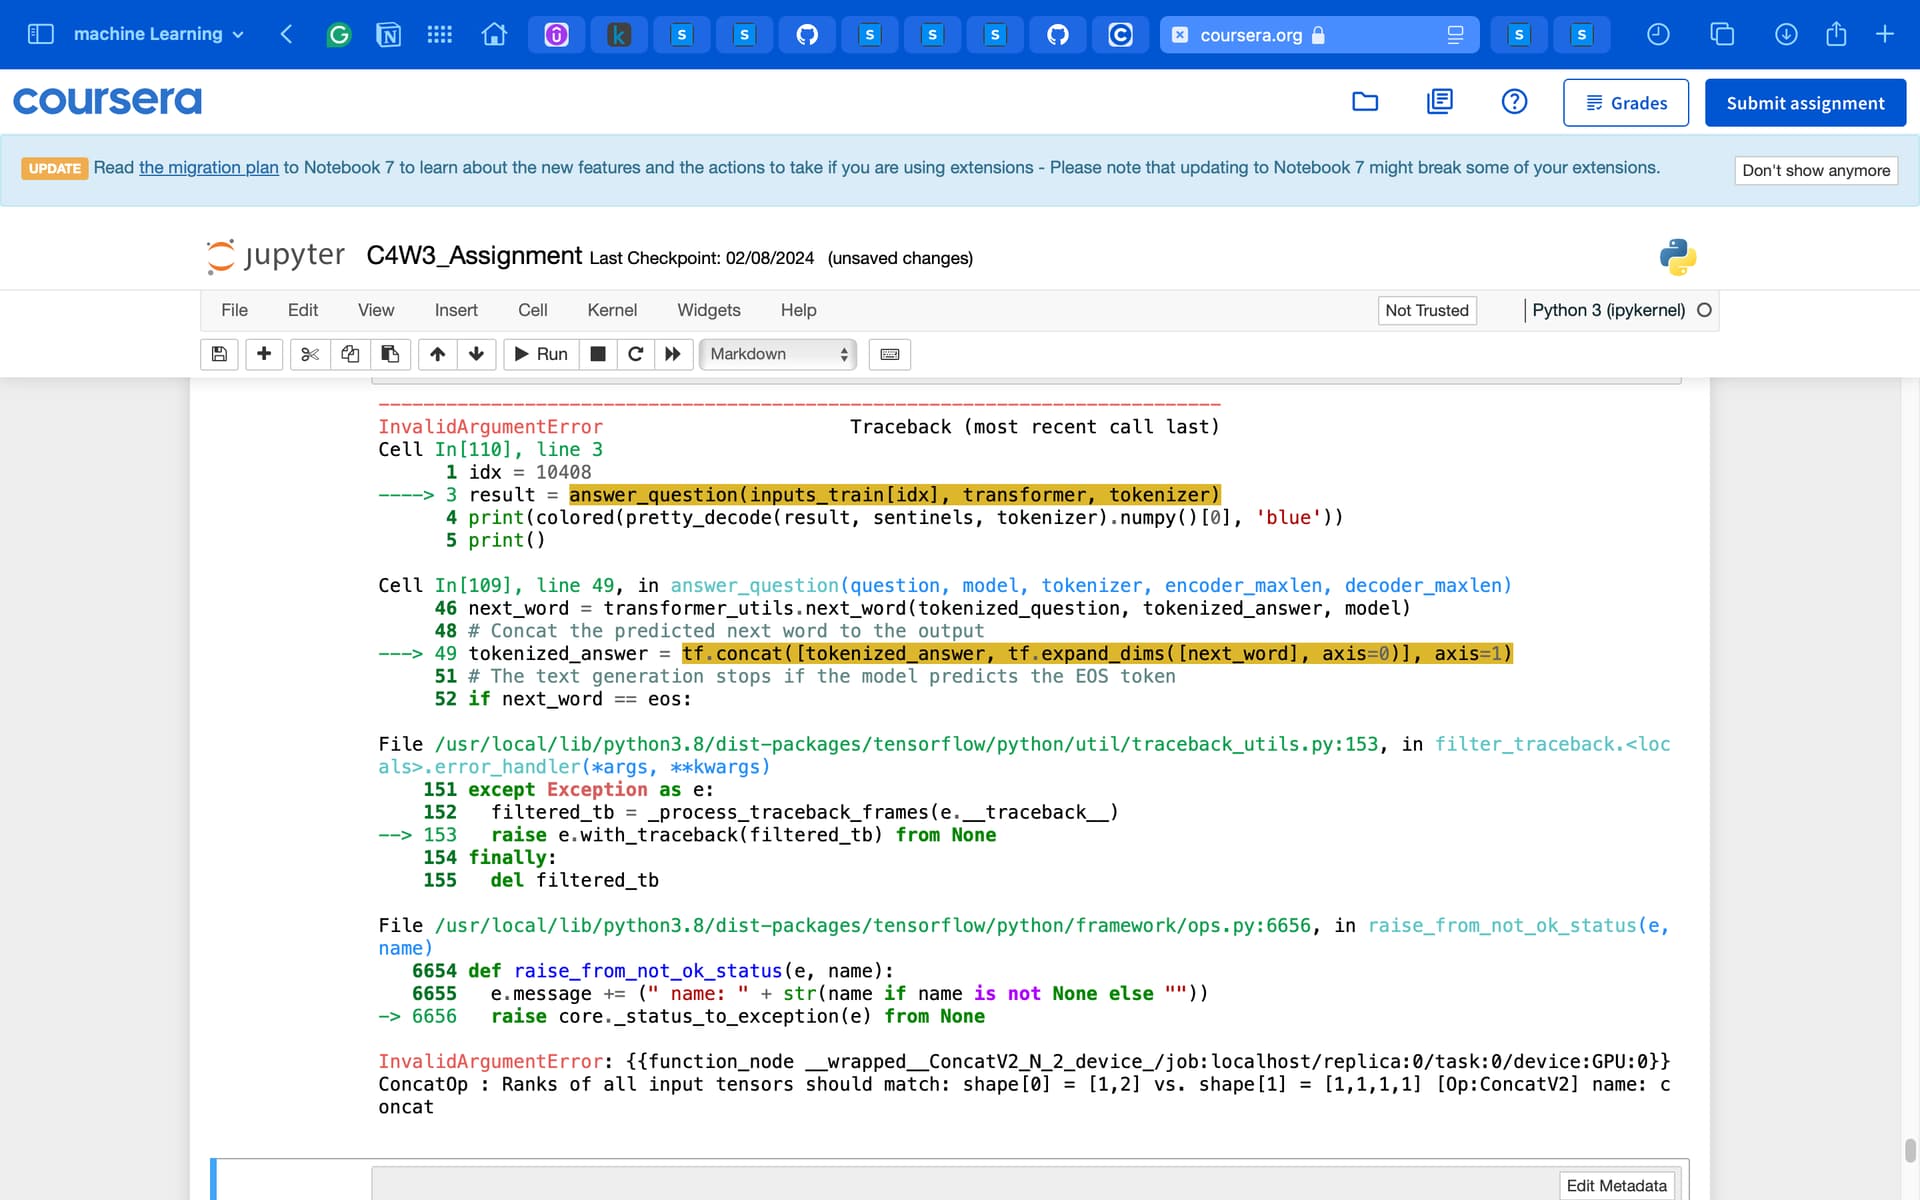The image size is (1920, 1200).
Task: Copy selected cells icon in toolbar
Action: coord(350,354)
